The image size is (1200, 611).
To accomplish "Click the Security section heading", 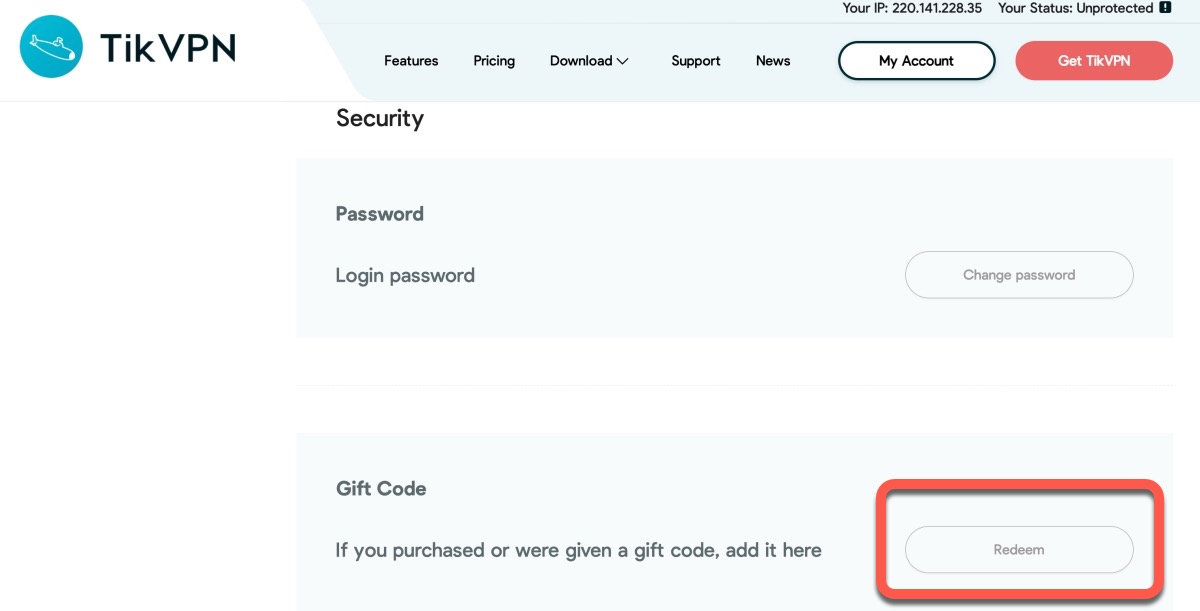I will 380,118.
